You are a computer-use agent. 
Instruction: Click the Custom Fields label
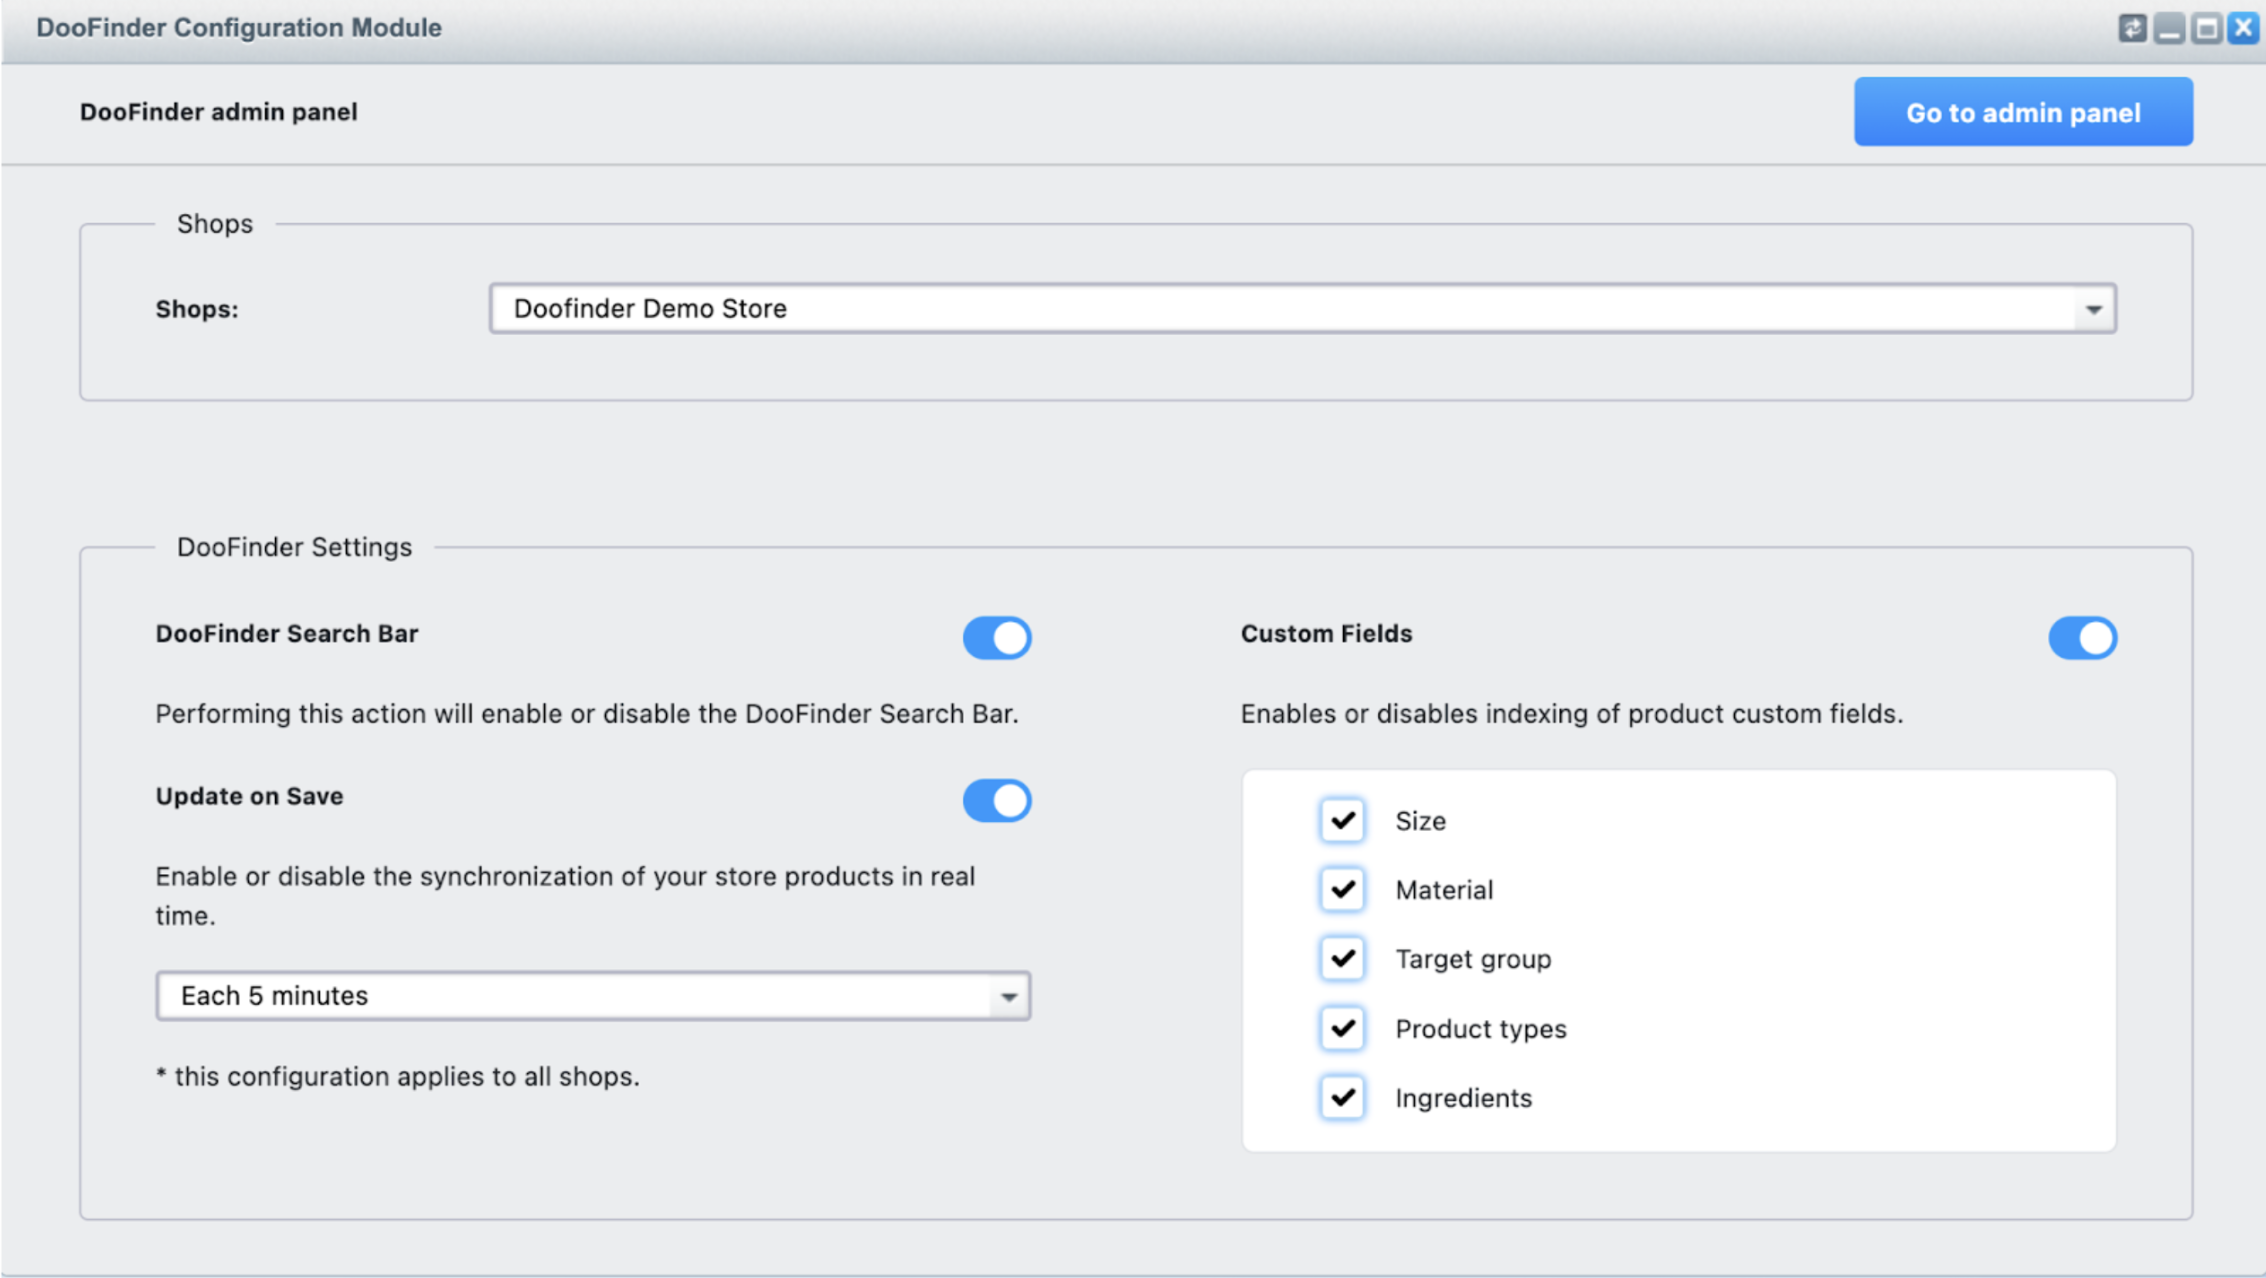[x=1326, y=634]
